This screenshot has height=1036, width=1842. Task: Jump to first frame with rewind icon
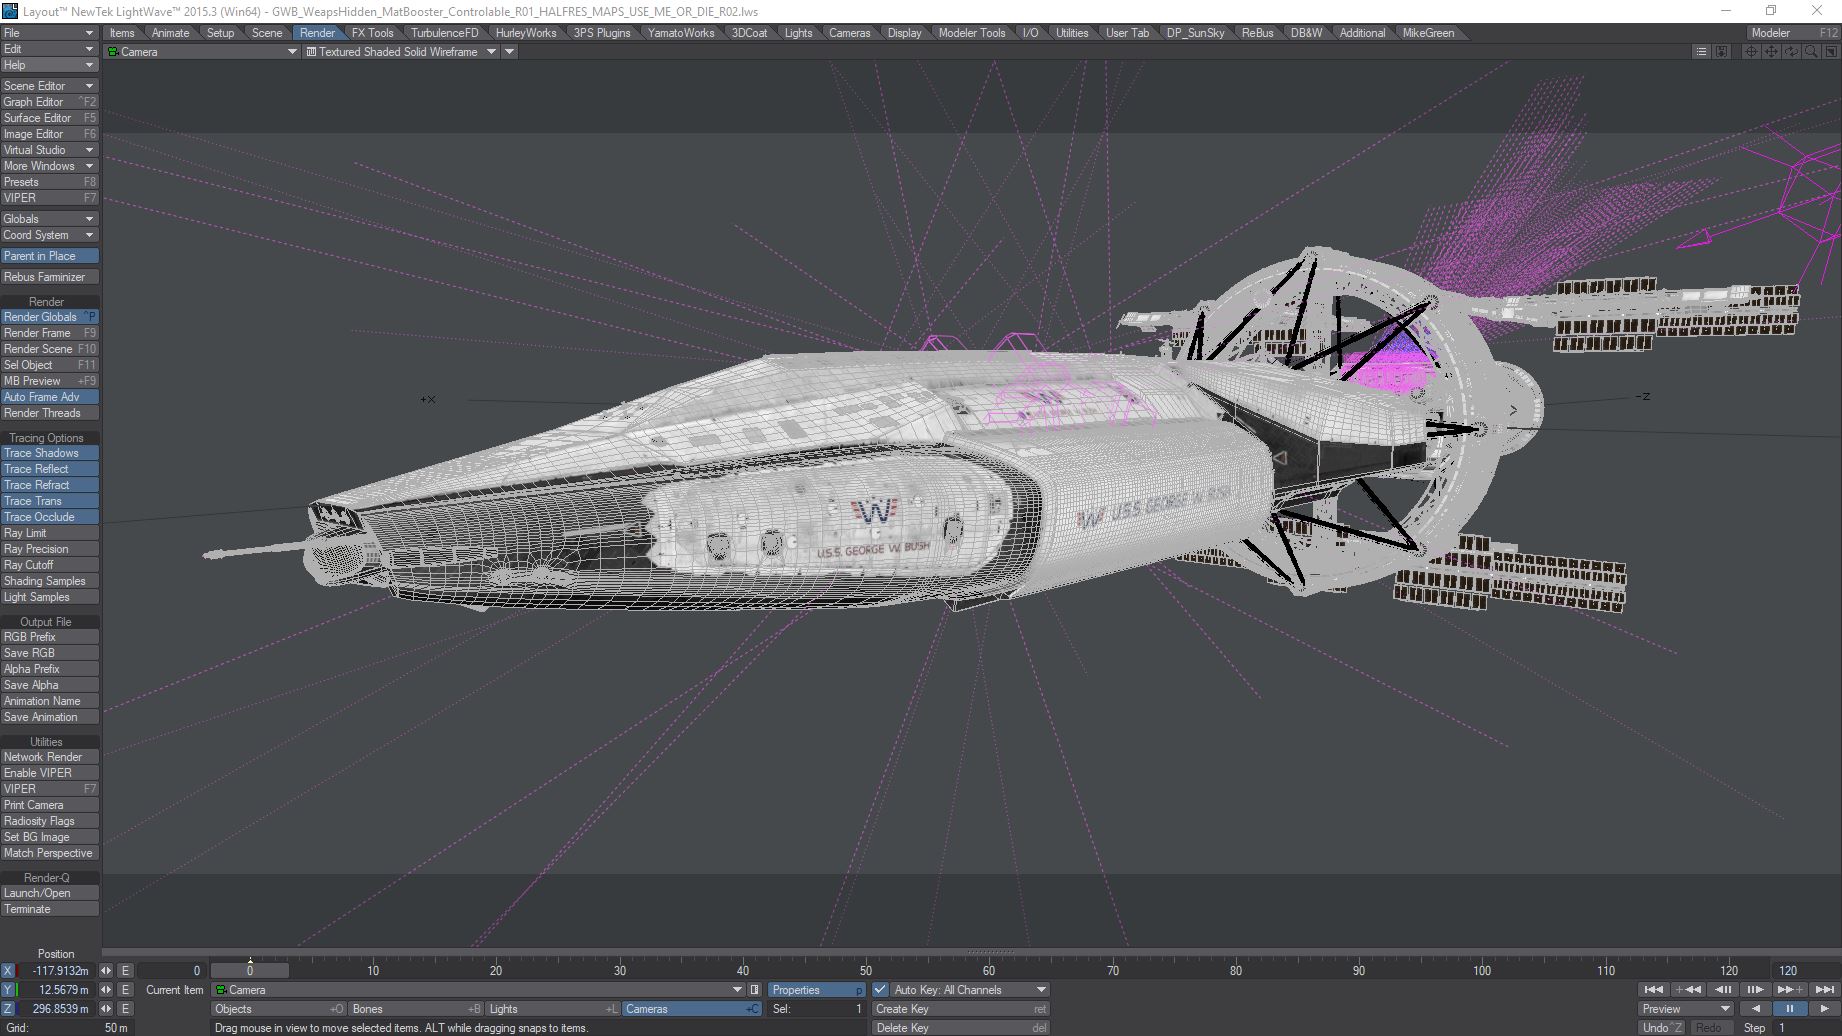tap(1654, 990)
